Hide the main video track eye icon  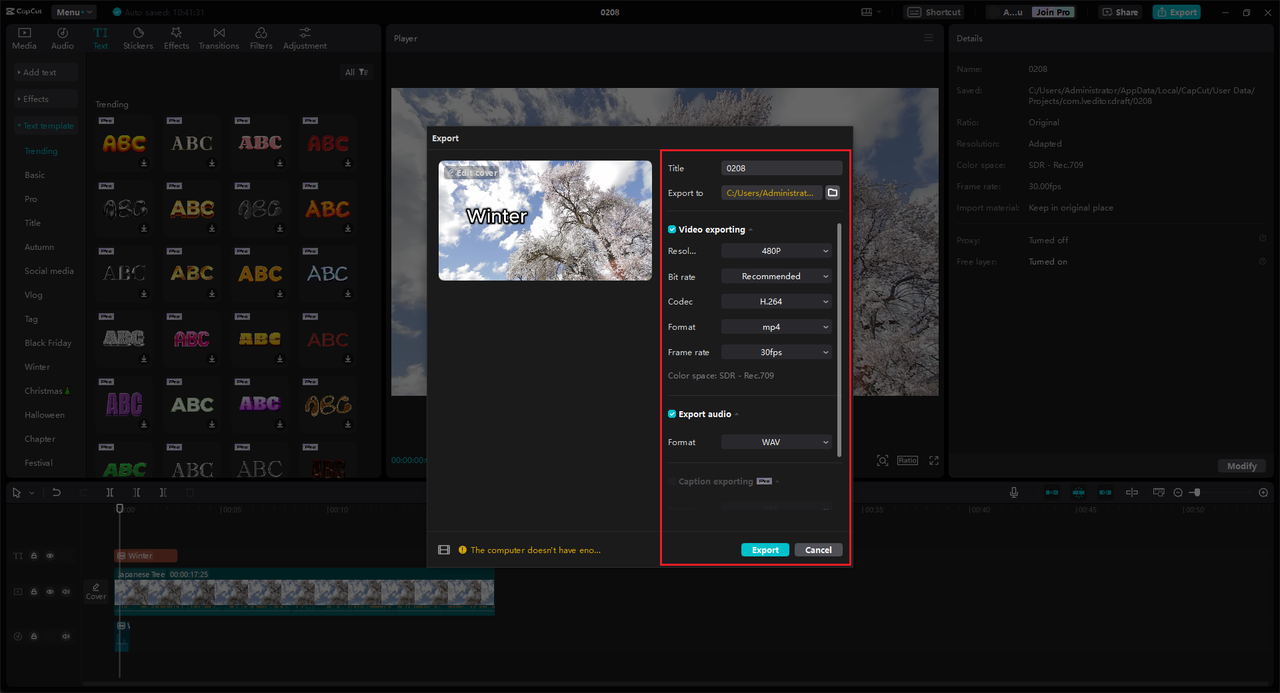point(50,592)
